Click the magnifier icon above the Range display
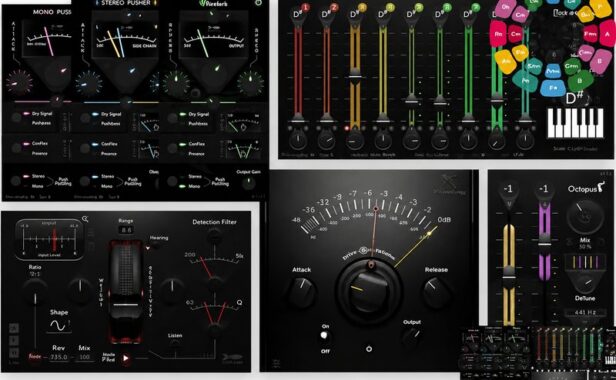 point(85,219)
